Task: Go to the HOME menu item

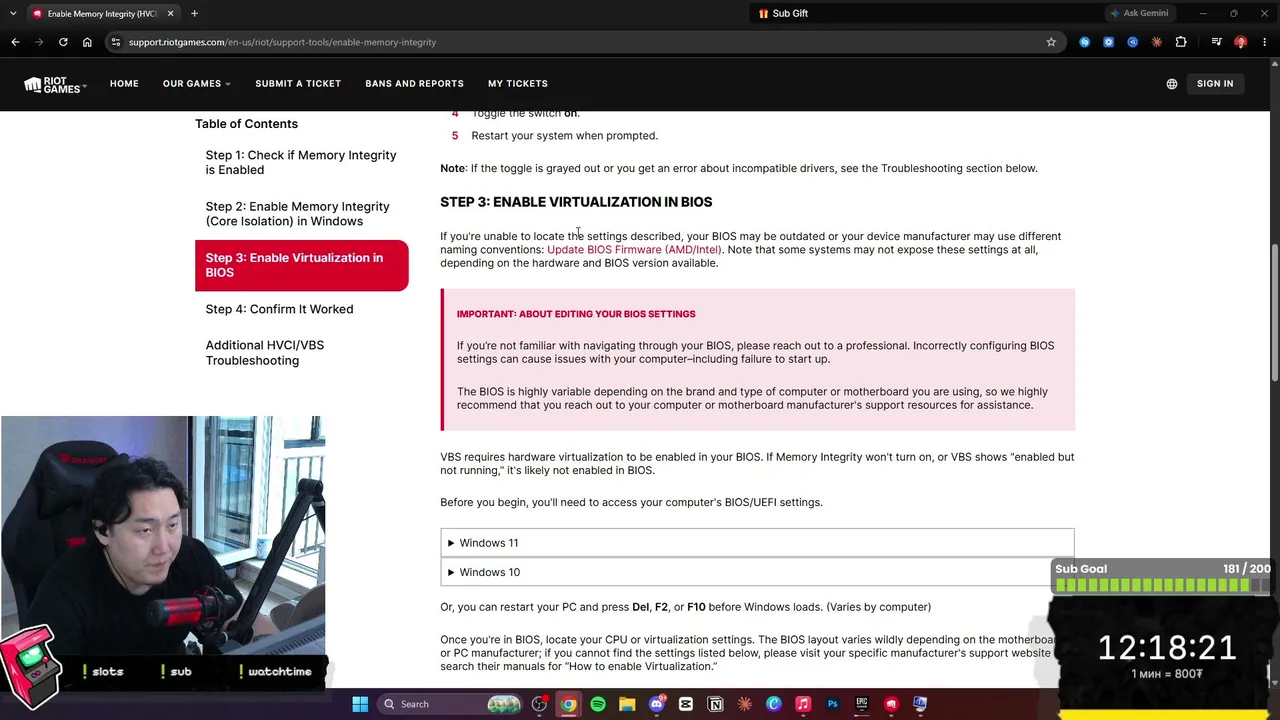Action: tap(124, 84)
